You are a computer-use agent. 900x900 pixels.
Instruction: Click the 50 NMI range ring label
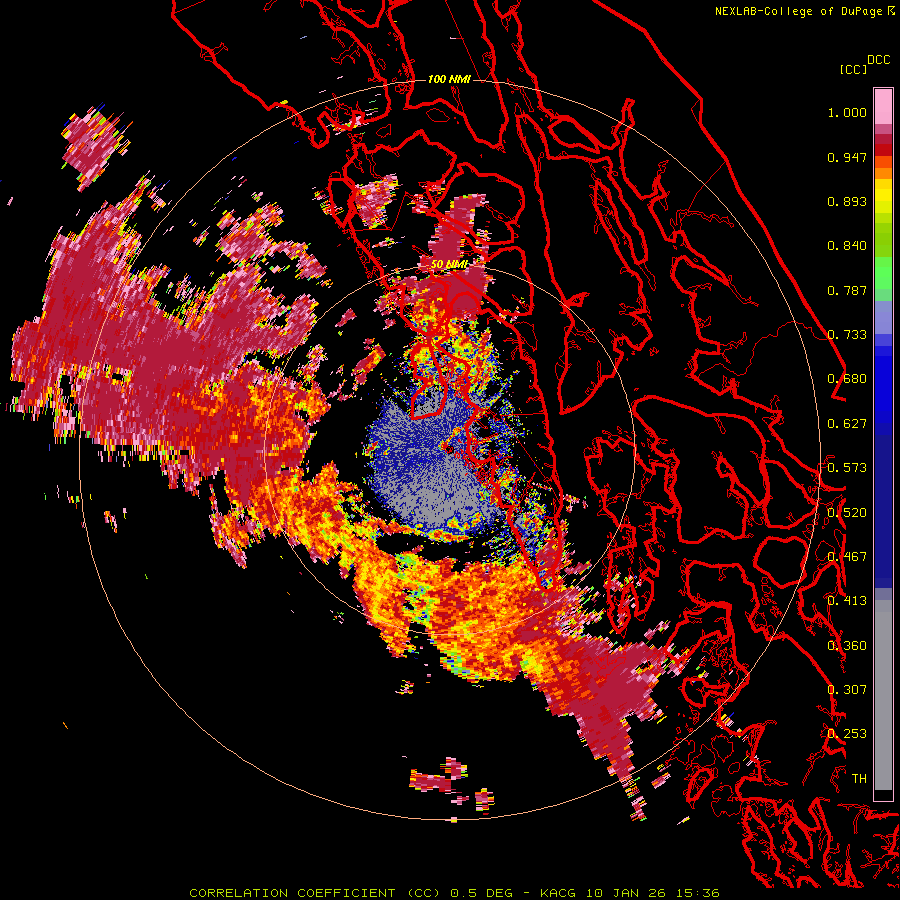click(x=449, y=265)
